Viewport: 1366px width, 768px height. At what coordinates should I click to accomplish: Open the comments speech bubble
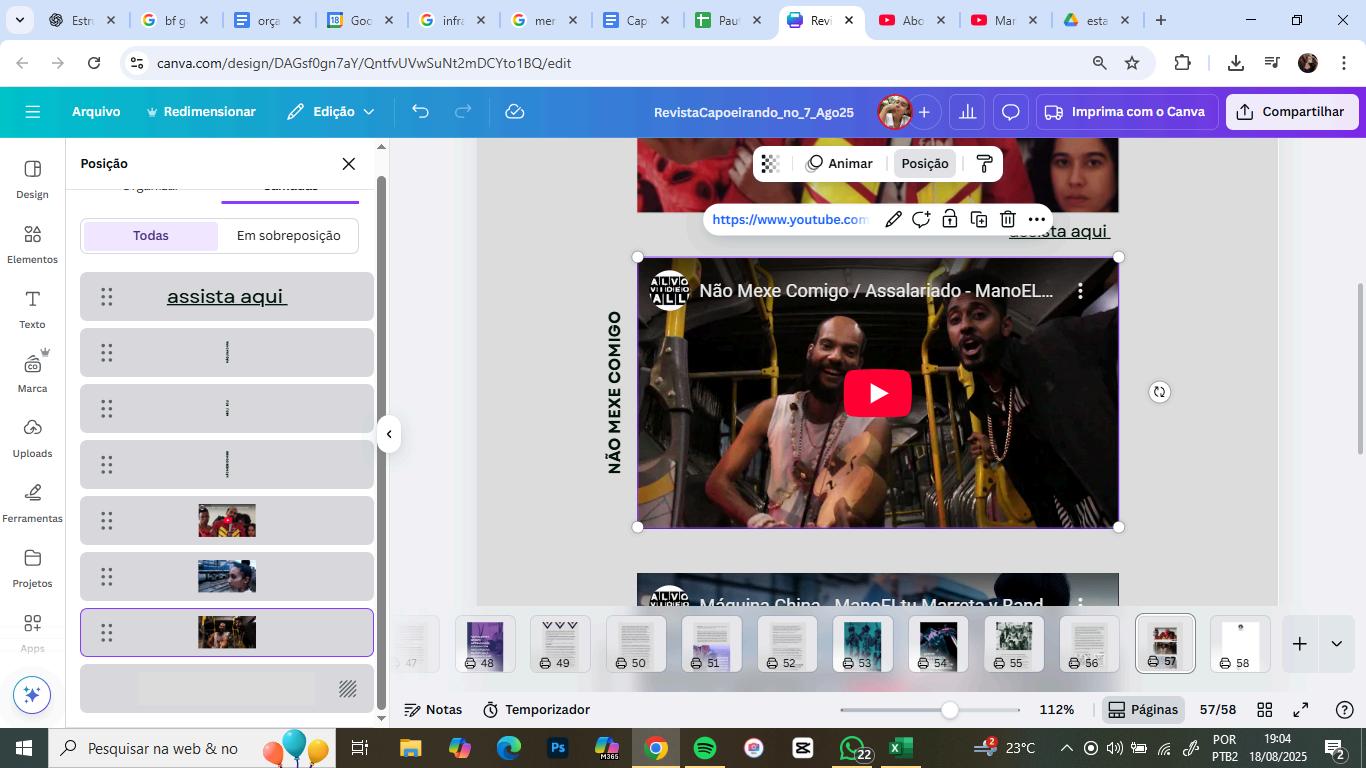click(1011, 112)
